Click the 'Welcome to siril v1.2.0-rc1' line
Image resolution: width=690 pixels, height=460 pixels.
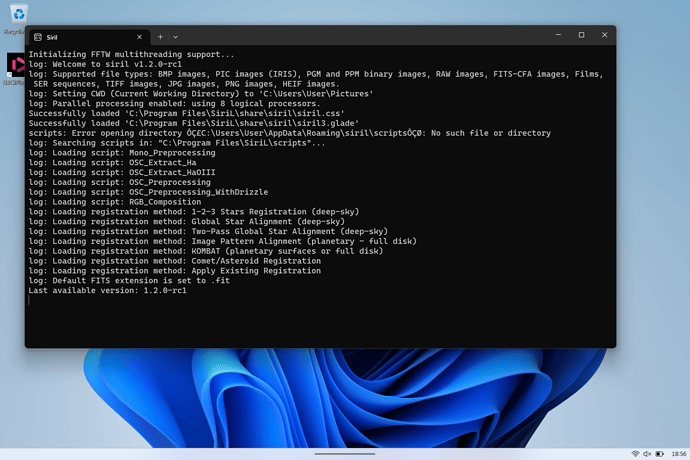click(x=105, y=64)
